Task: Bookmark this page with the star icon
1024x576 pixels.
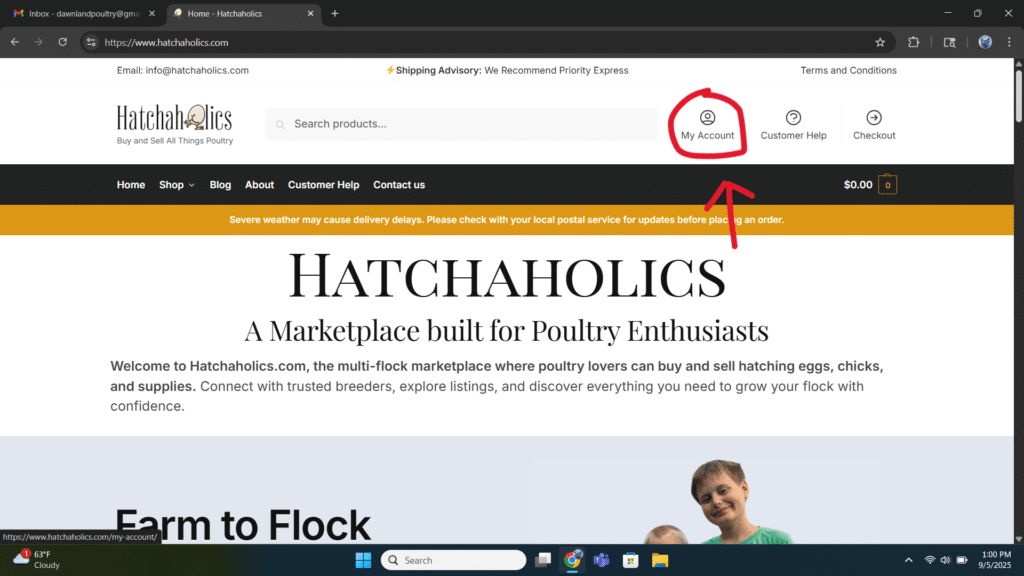Action: tap(880, 42)
